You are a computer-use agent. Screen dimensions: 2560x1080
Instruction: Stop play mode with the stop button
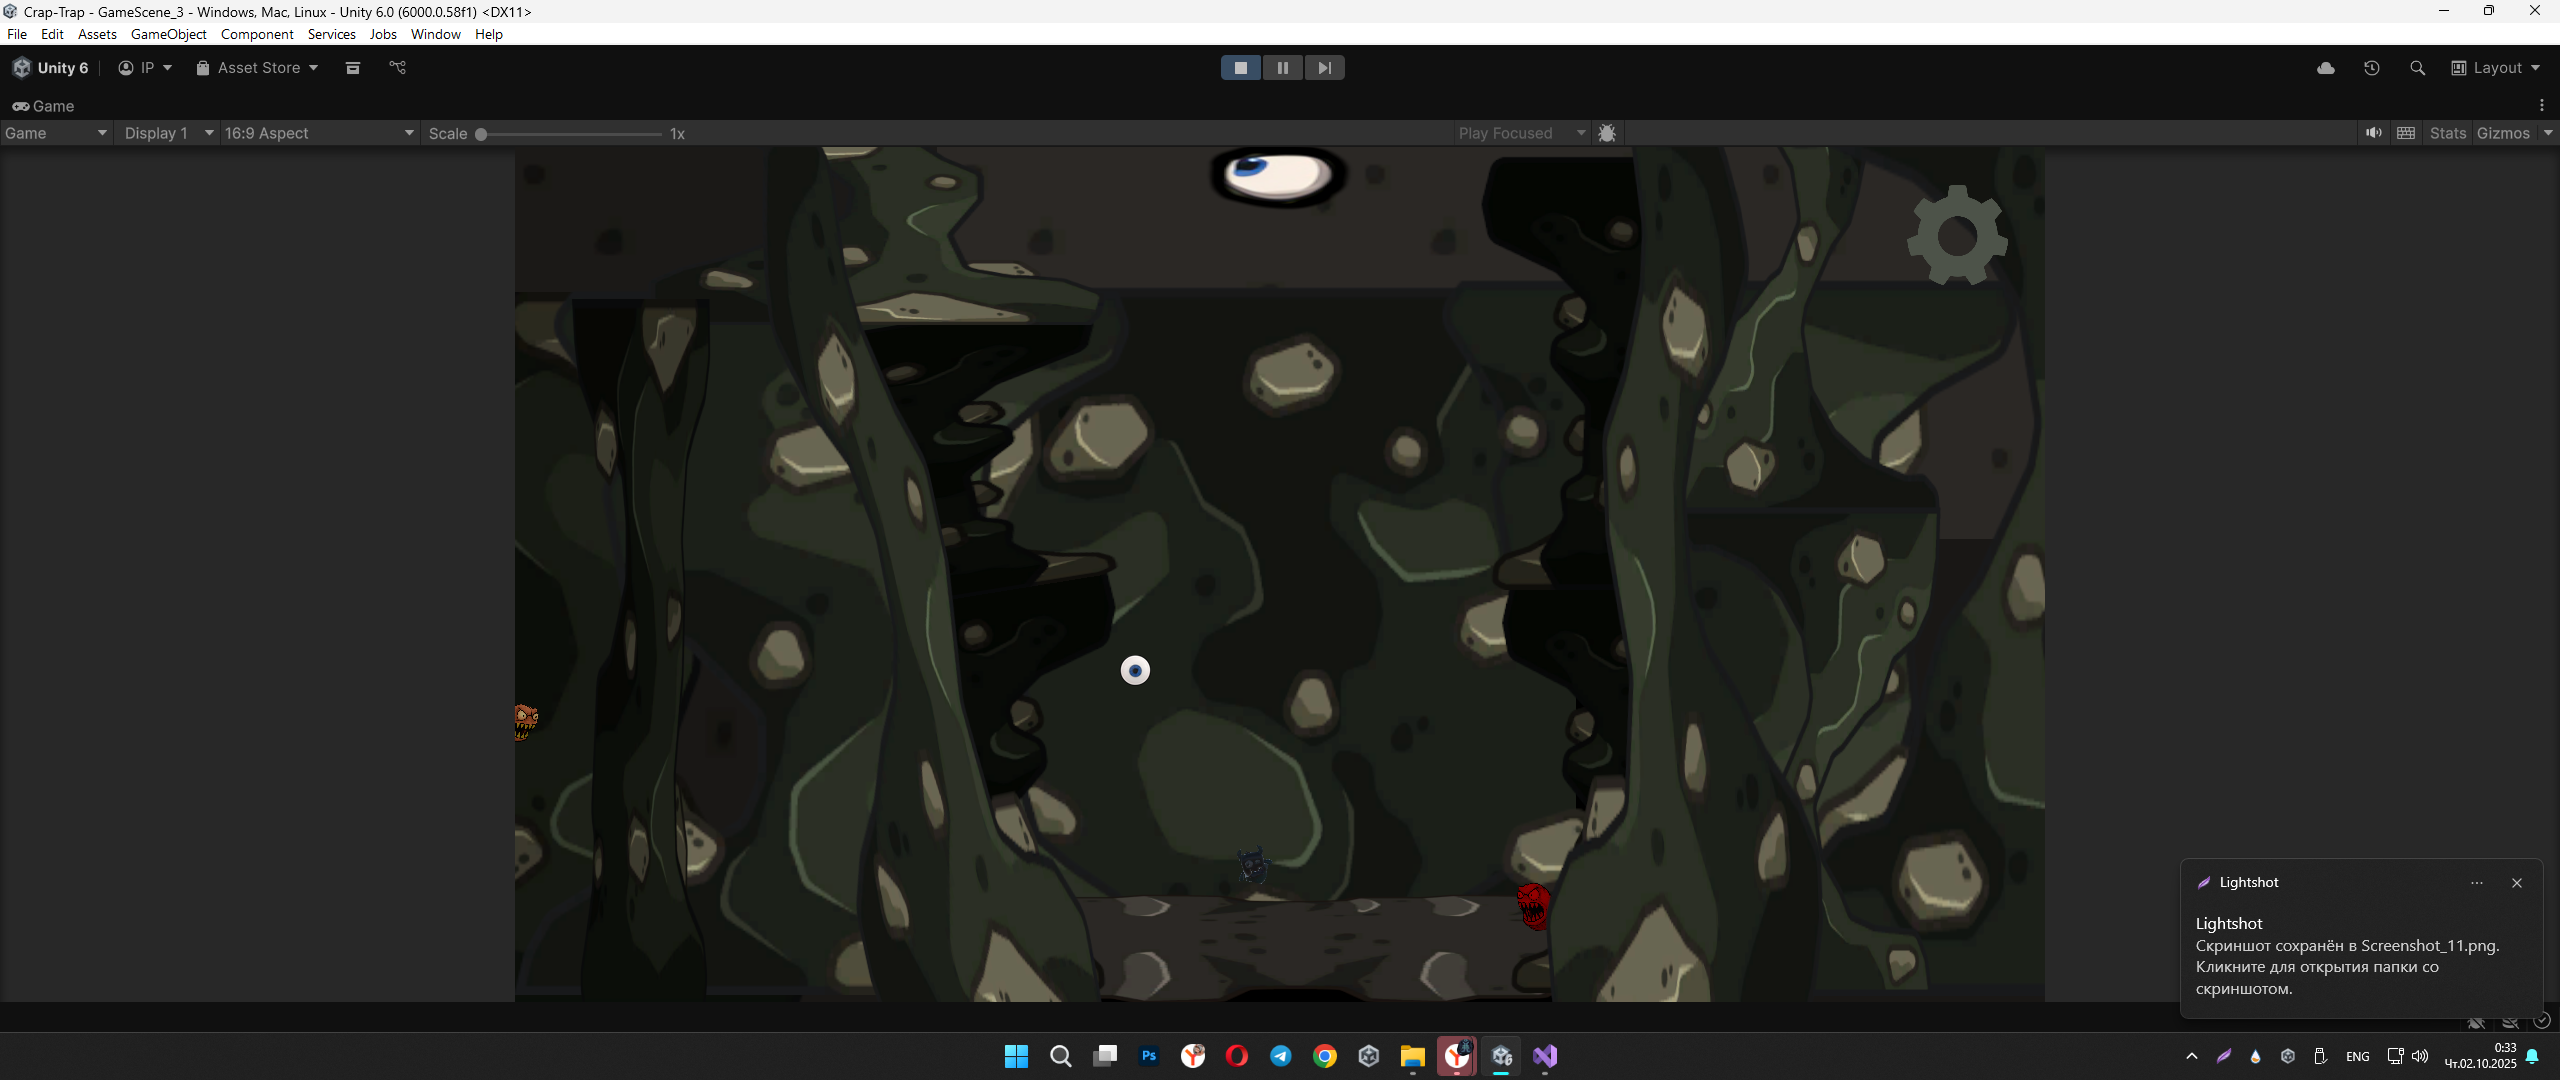pyautogui.click(x=1241, y=68)
